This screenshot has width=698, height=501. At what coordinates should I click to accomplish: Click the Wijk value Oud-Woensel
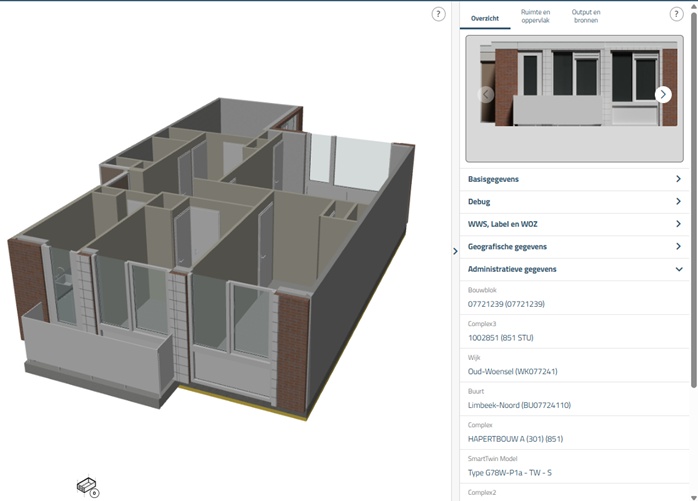(x=512, y=371)
